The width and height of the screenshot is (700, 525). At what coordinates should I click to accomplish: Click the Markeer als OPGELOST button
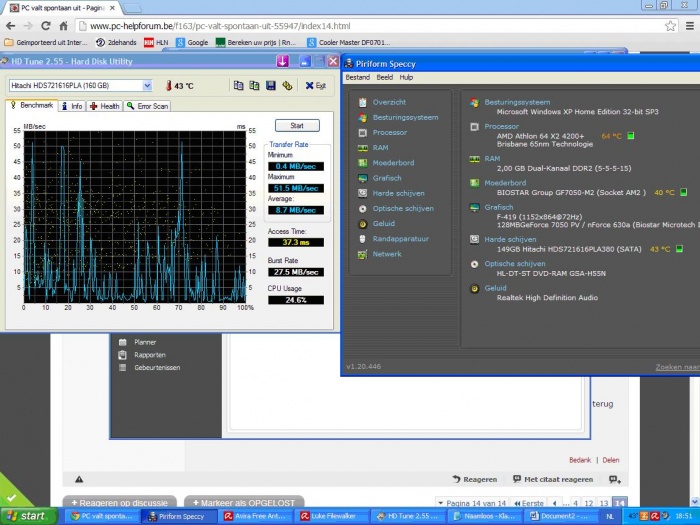(x=244, y=502)
